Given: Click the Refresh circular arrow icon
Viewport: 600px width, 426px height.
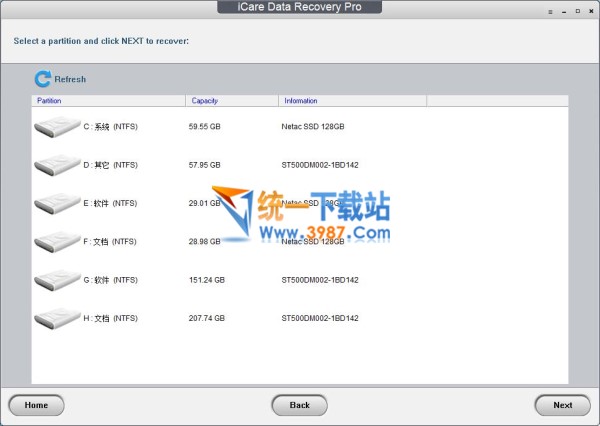Looking at the screenshot, I should pos(42,79).
